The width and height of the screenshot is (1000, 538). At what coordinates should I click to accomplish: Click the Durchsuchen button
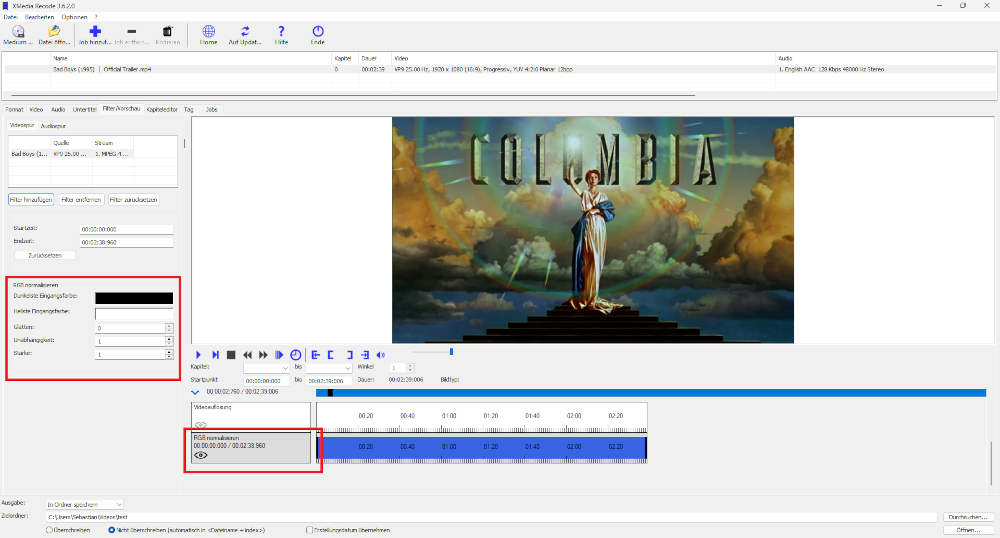968,517
